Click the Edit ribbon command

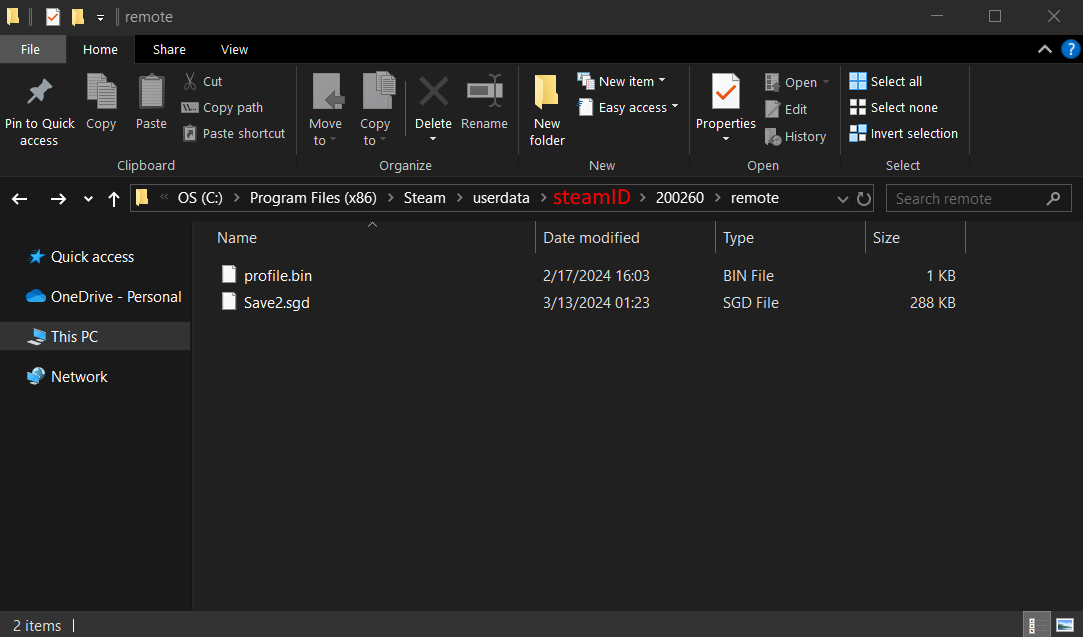(786, 109)
